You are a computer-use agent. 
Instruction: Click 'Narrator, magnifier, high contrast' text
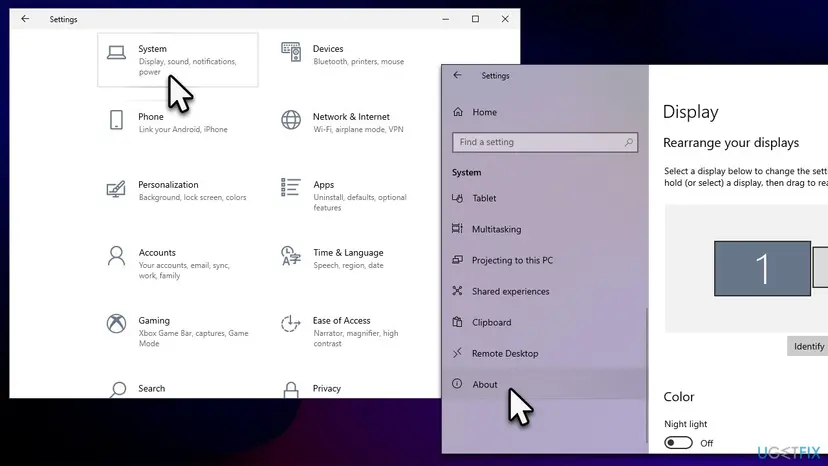[355, 338]
